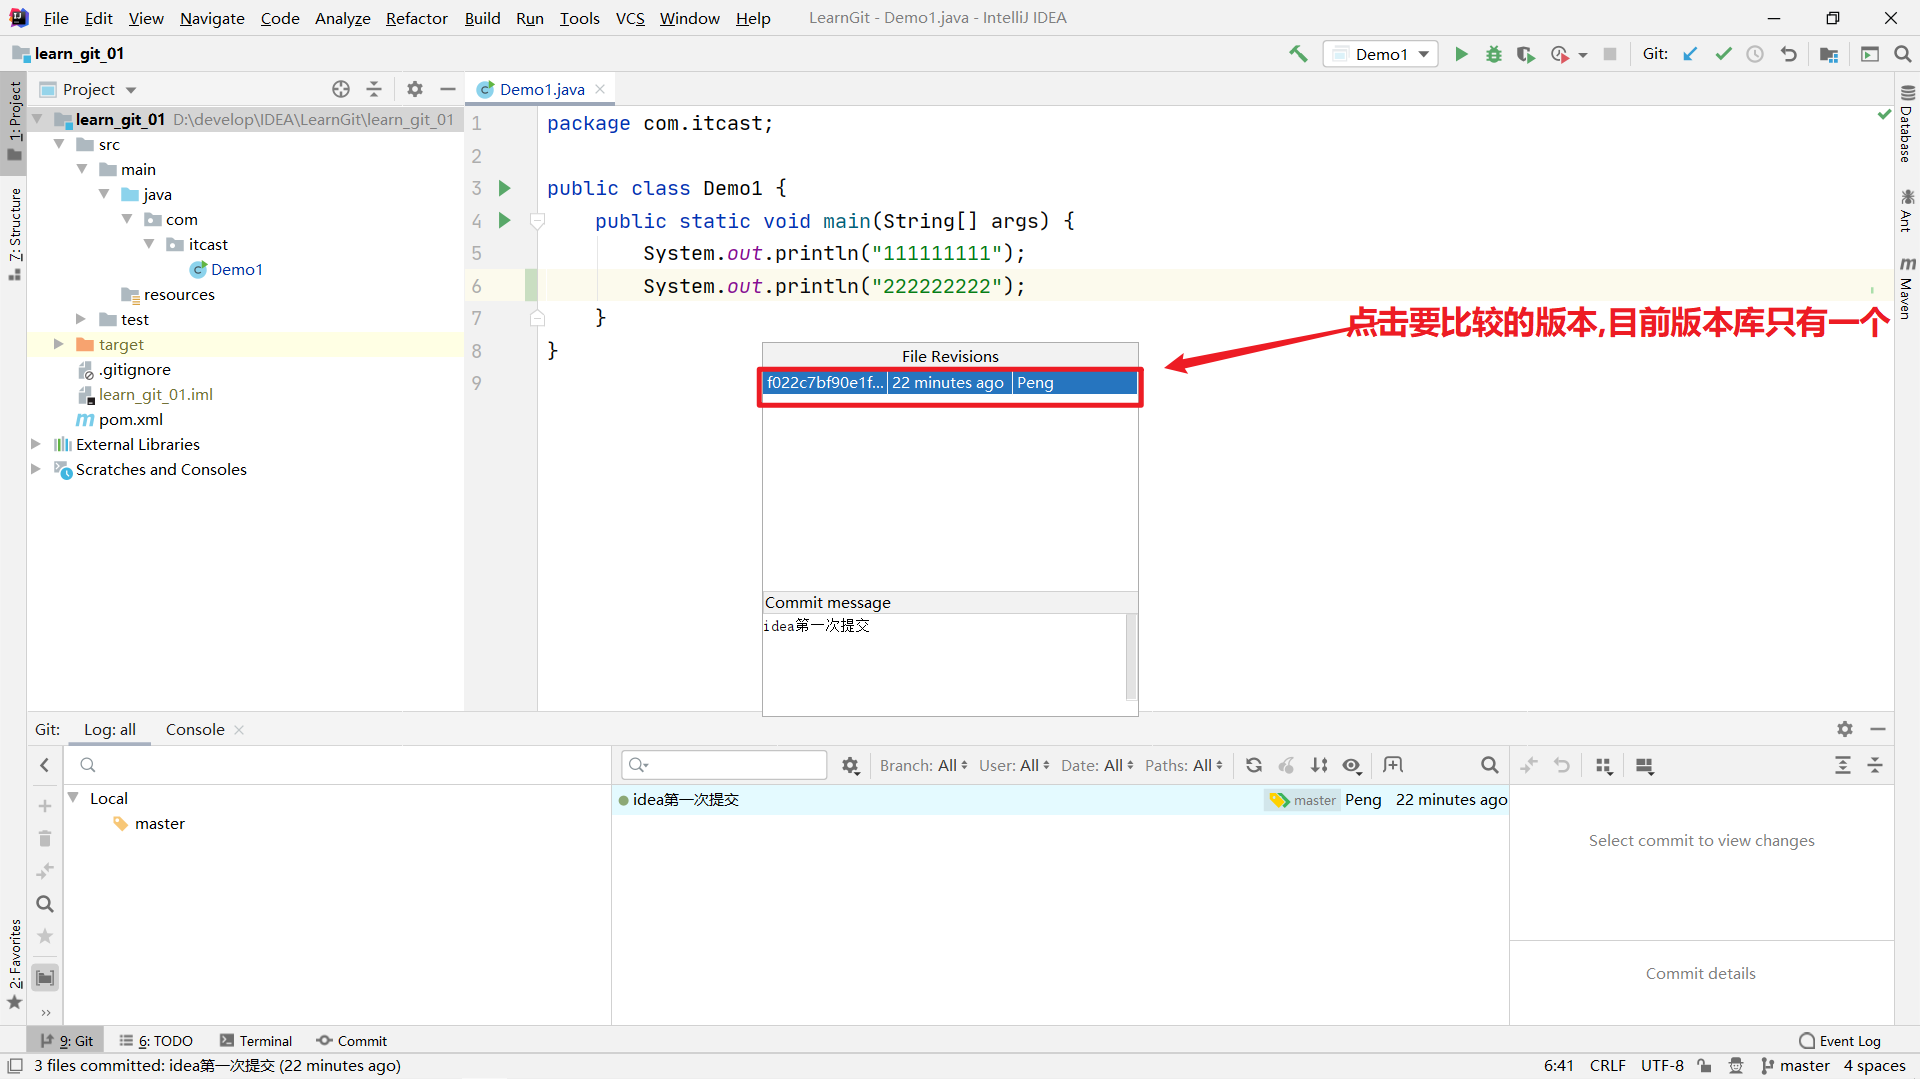
Task: Collapse the branches pane with back arrow
Action: tap(45, 765)
